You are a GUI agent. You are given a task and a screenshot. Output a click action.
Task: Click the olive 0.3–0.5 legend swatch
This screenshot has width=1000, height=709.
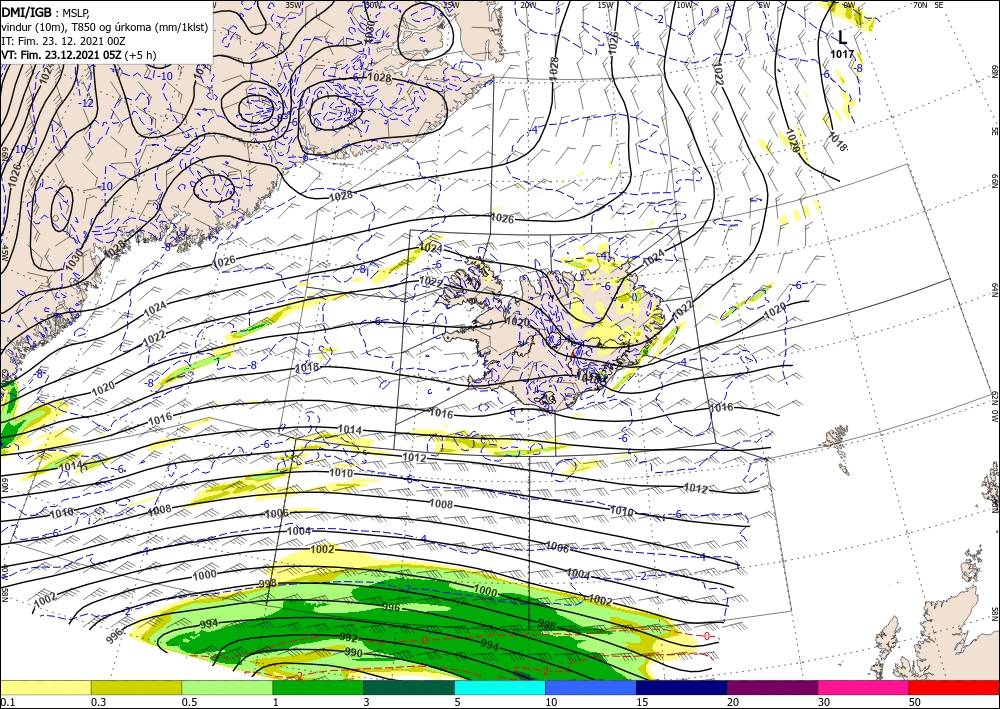pos(136,687)
